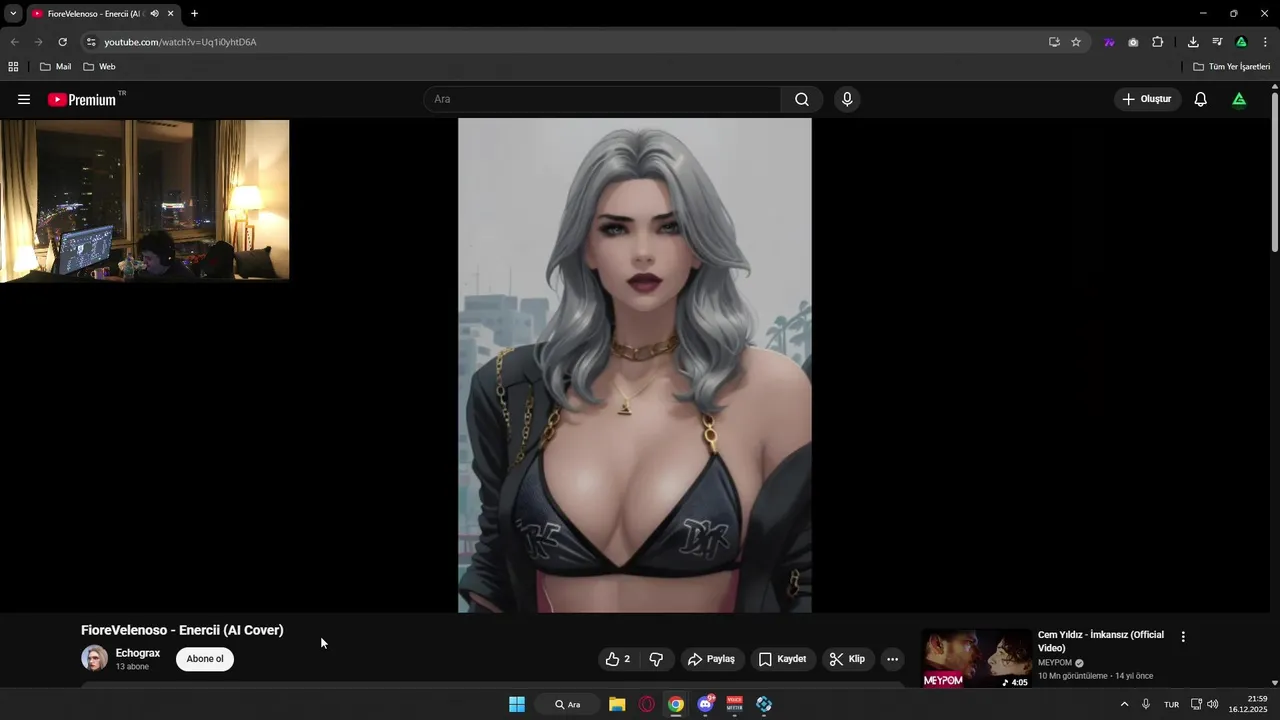Switch to the FioreVelenoso YouTube tab

pos(95,14)
